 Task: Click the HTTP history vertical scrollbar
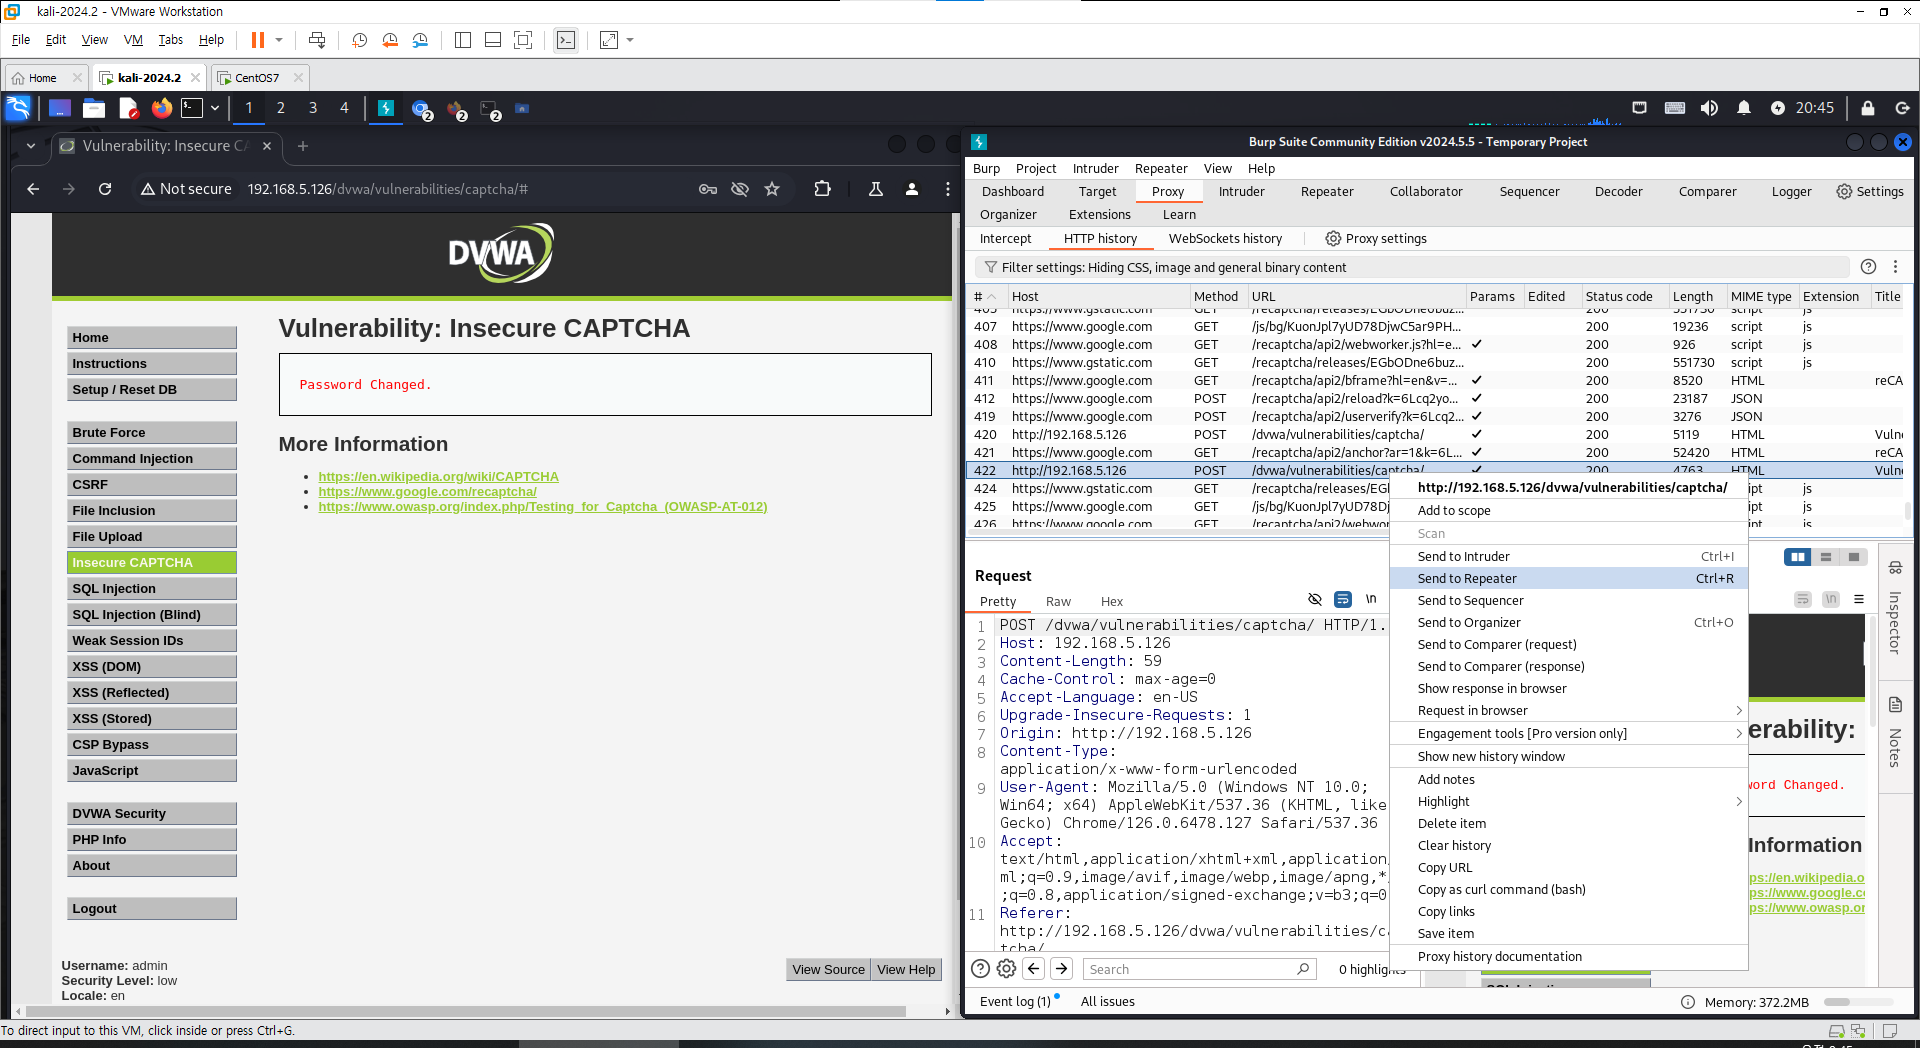click(1907, 511)
